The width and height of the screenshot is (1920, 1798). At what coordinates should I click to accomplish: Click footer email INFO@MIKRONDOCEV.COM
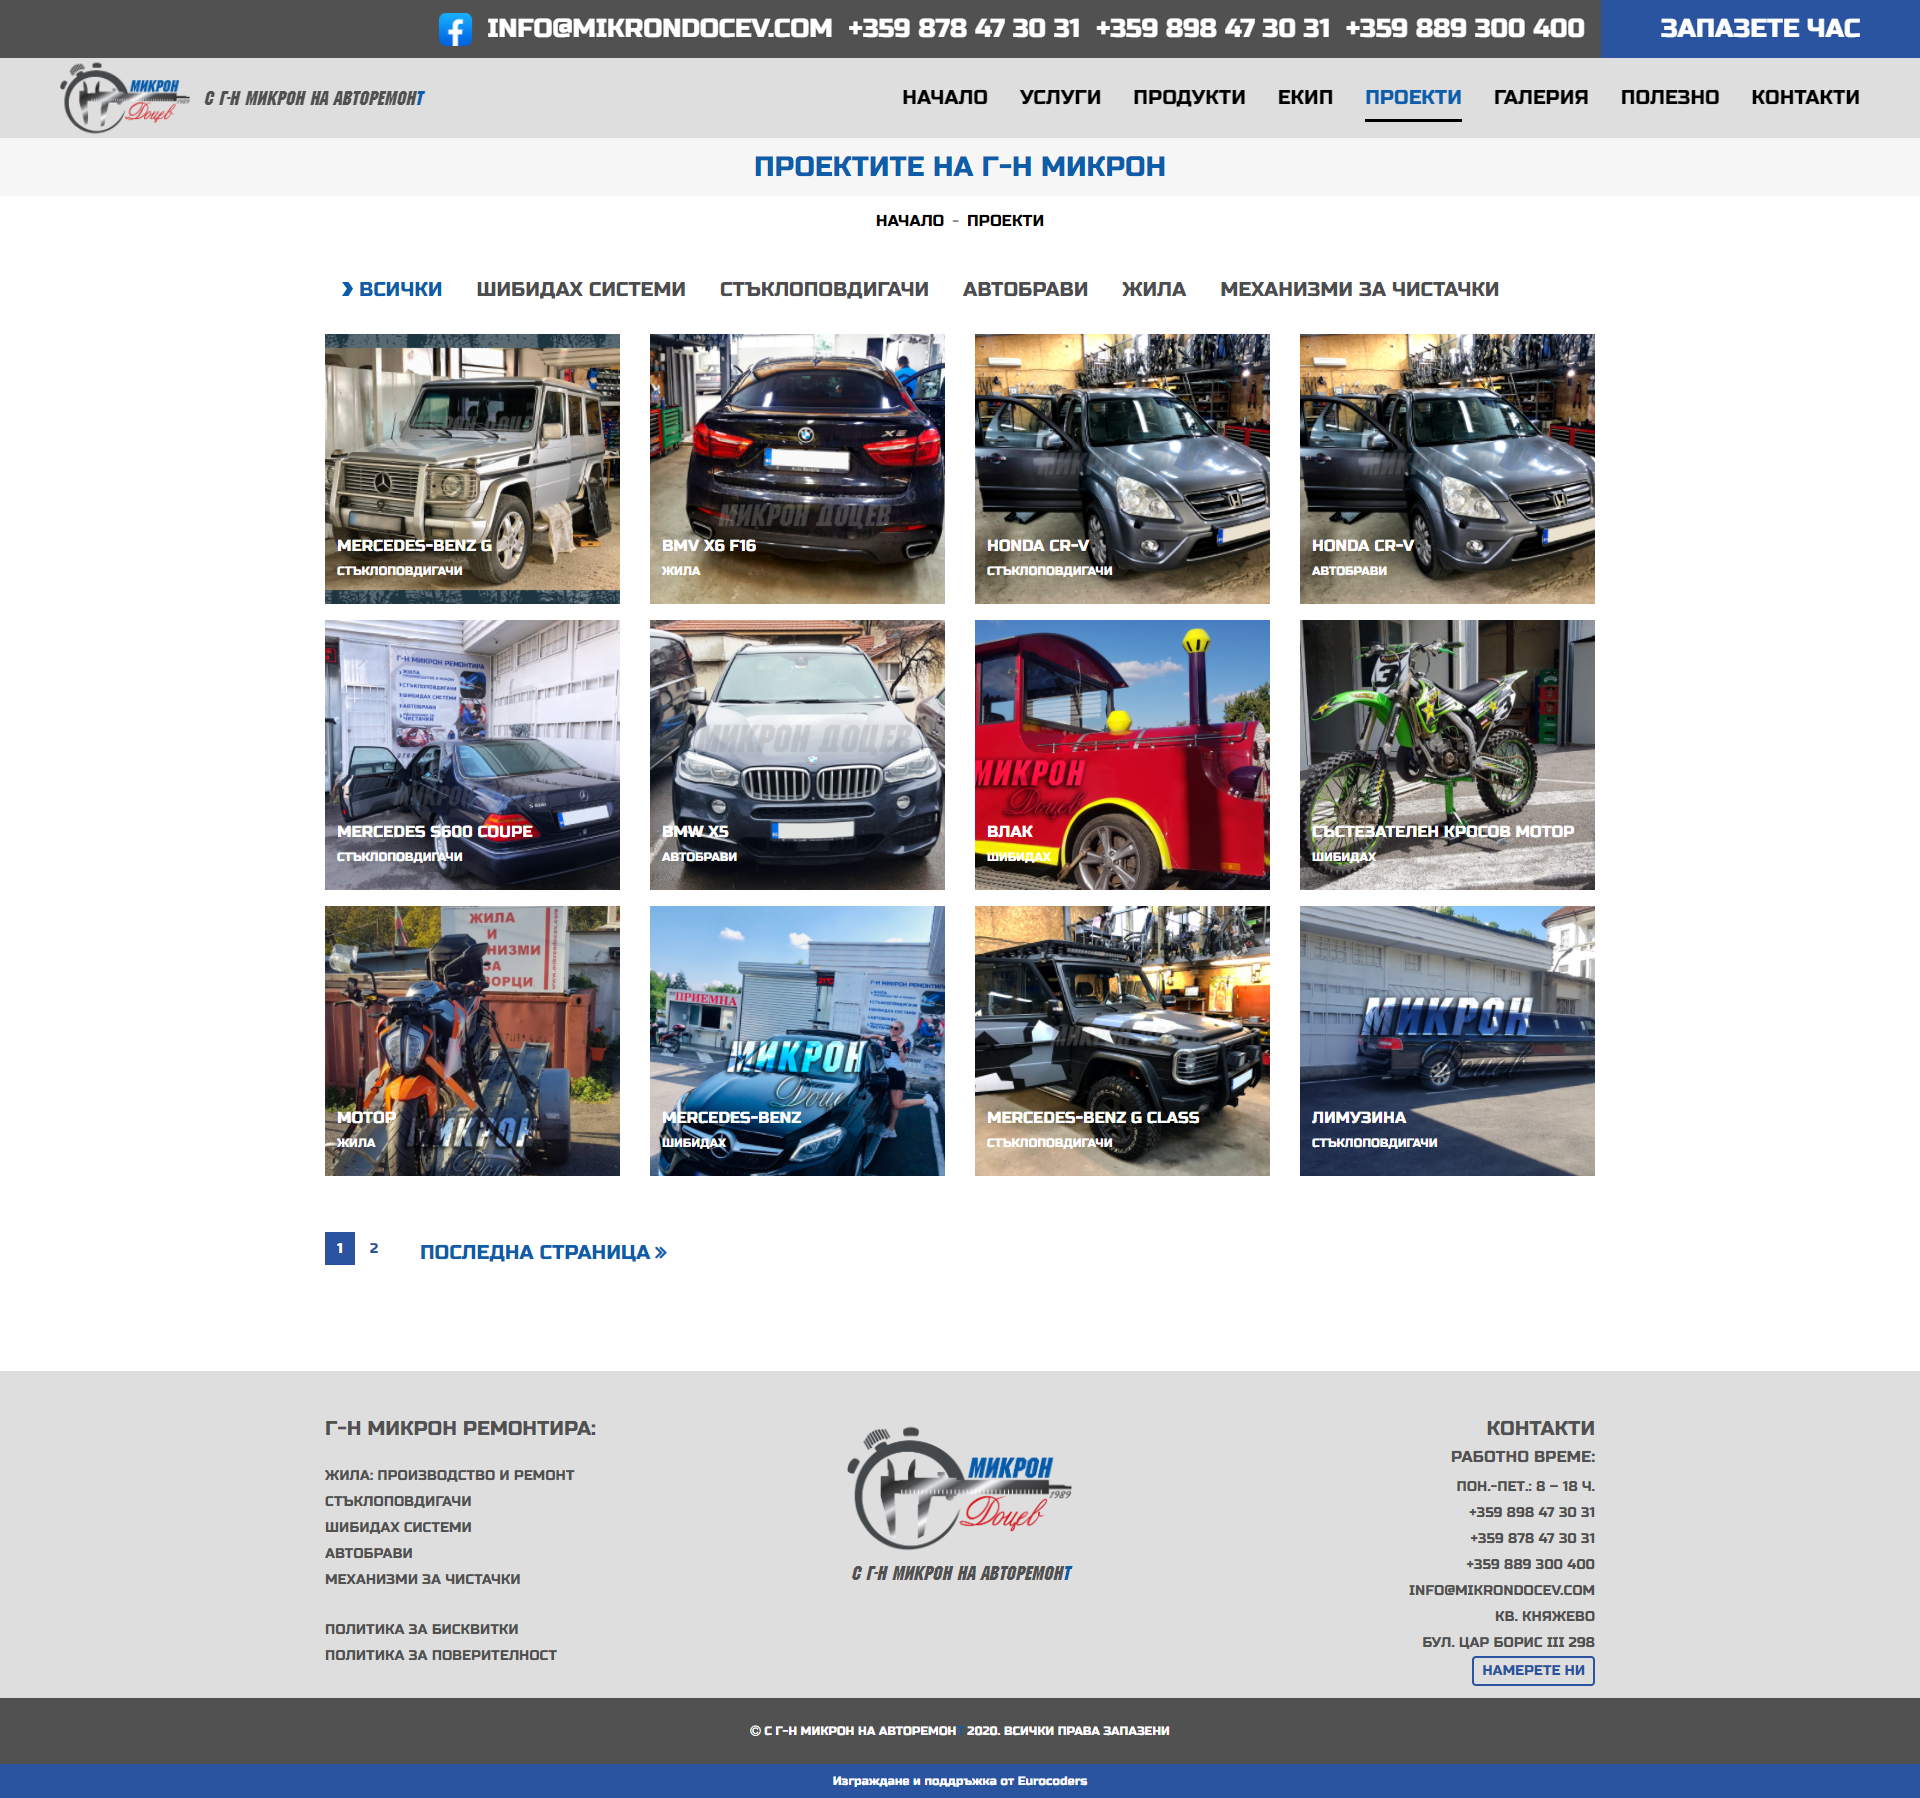(1502, 1590)
